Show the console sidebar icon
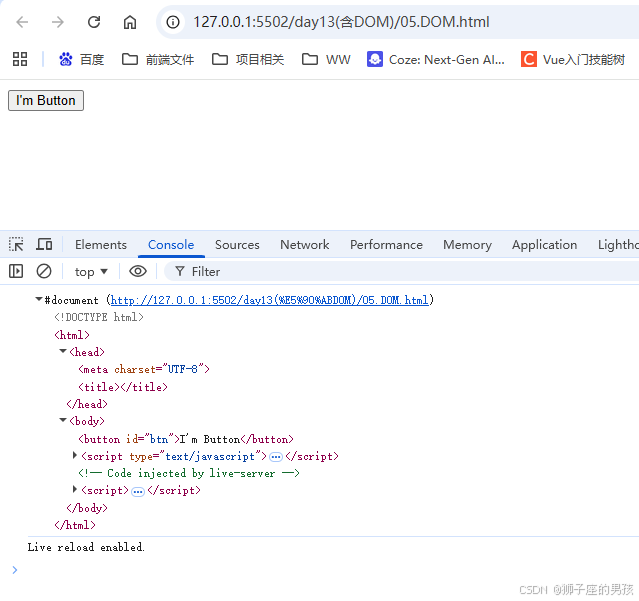The width and height of the screenshot is (639, 601). click(16, 271)
